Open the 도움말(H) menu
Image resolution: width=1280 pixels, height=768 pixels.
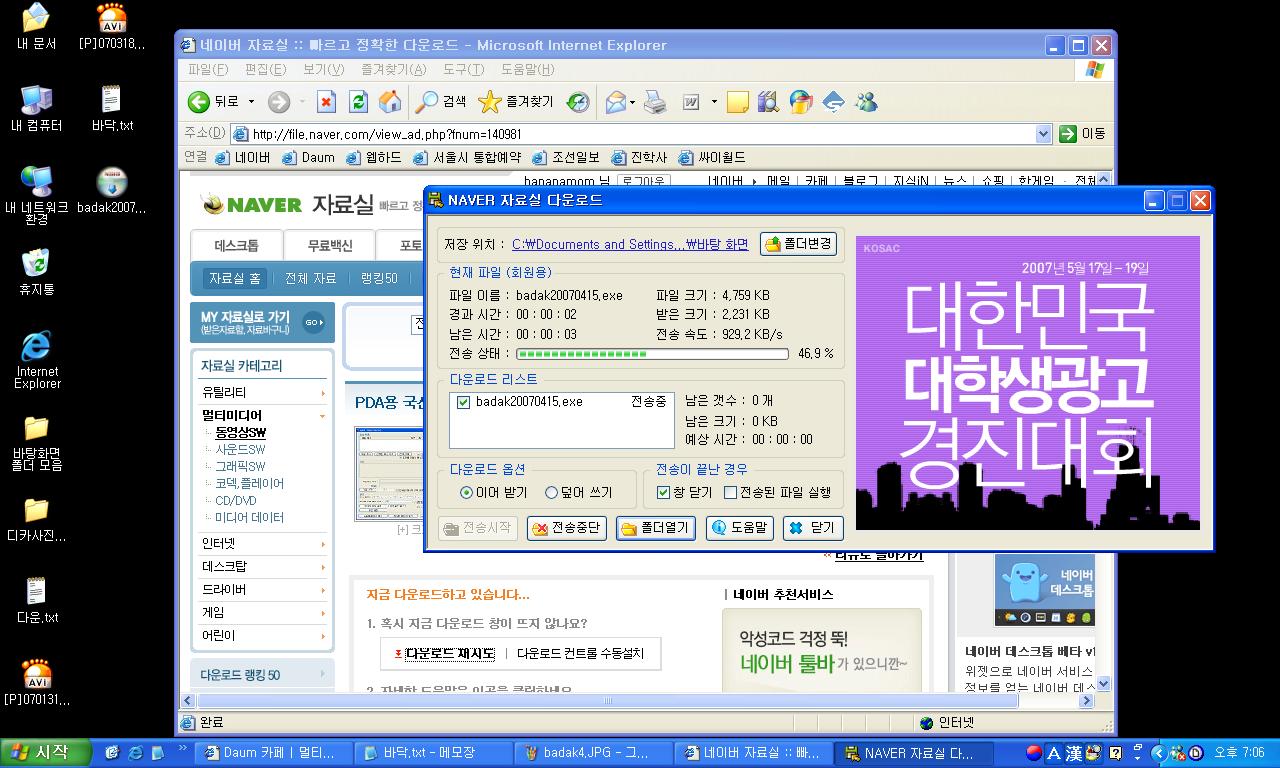click(527, 69)
